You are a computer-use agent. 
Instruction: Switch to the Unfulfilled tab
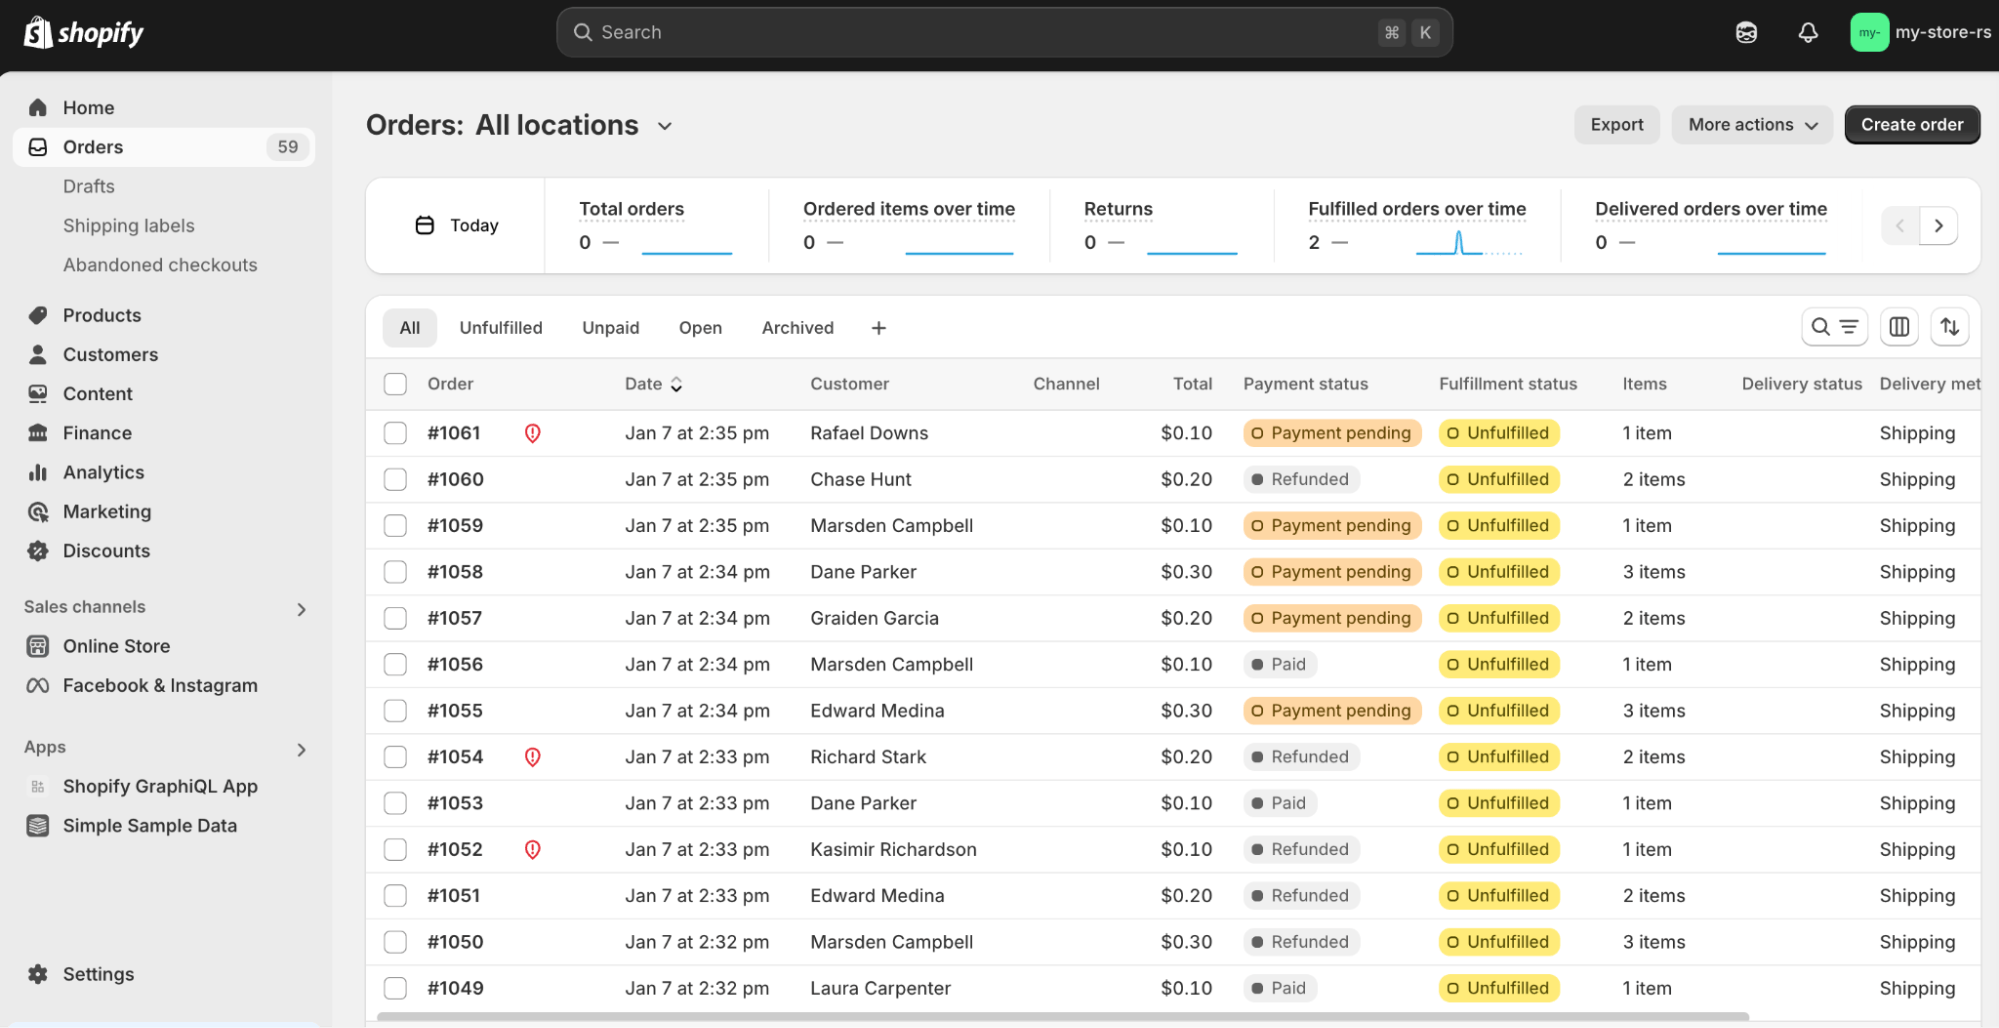tap(501, 328)
